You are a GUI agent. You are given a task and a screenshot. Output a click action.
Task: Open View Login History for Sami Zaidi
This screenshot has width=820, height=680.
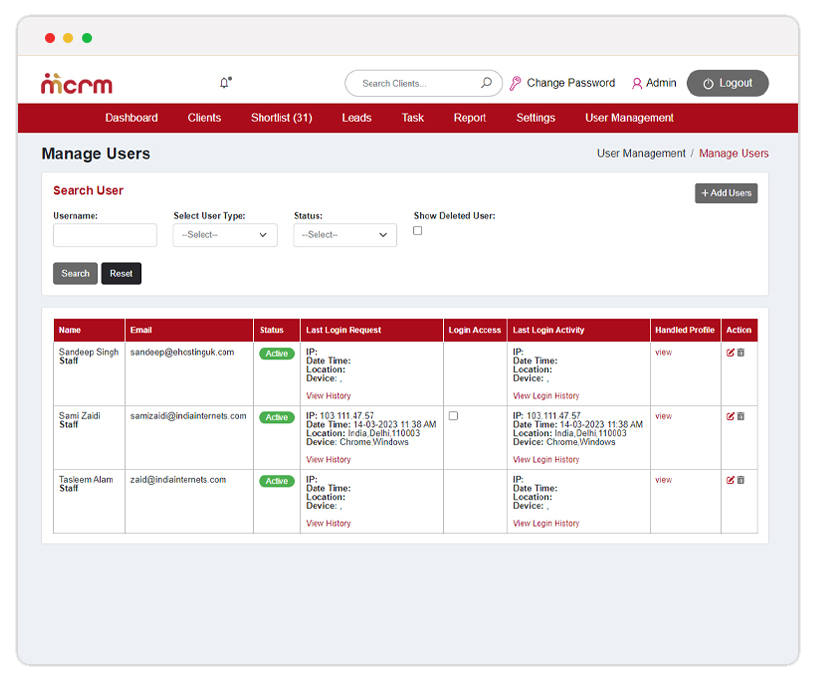click(546, 460)
